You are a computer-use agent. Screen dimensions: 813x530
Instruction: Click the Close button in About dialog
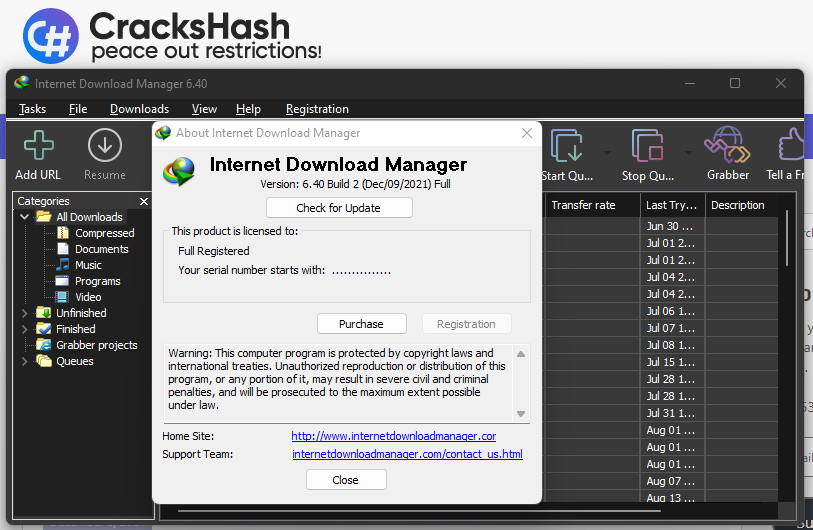click(x=346, y=480)
